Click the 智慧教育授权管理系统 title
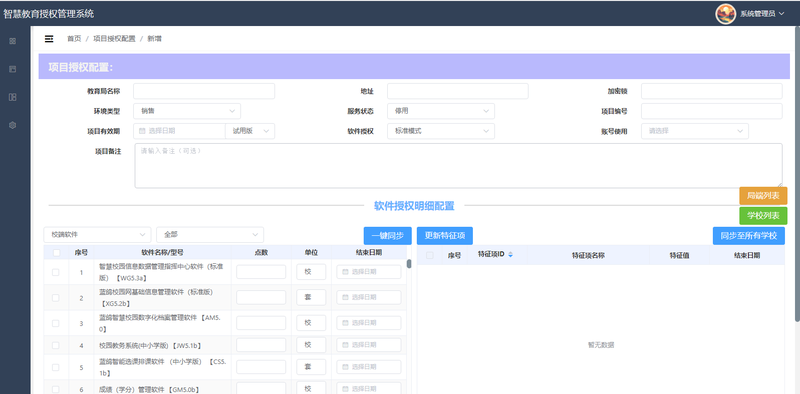Viewport: 800px width, 394px height. tap(49, 14)
